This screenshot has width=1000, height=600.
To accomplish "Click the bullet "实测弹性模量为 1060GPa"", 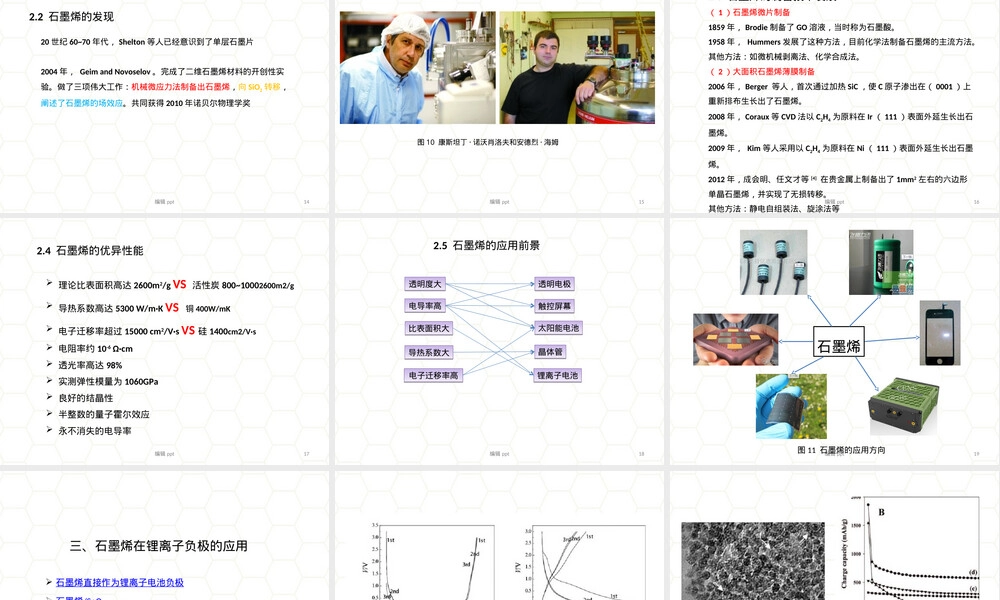I will [108, 382].
